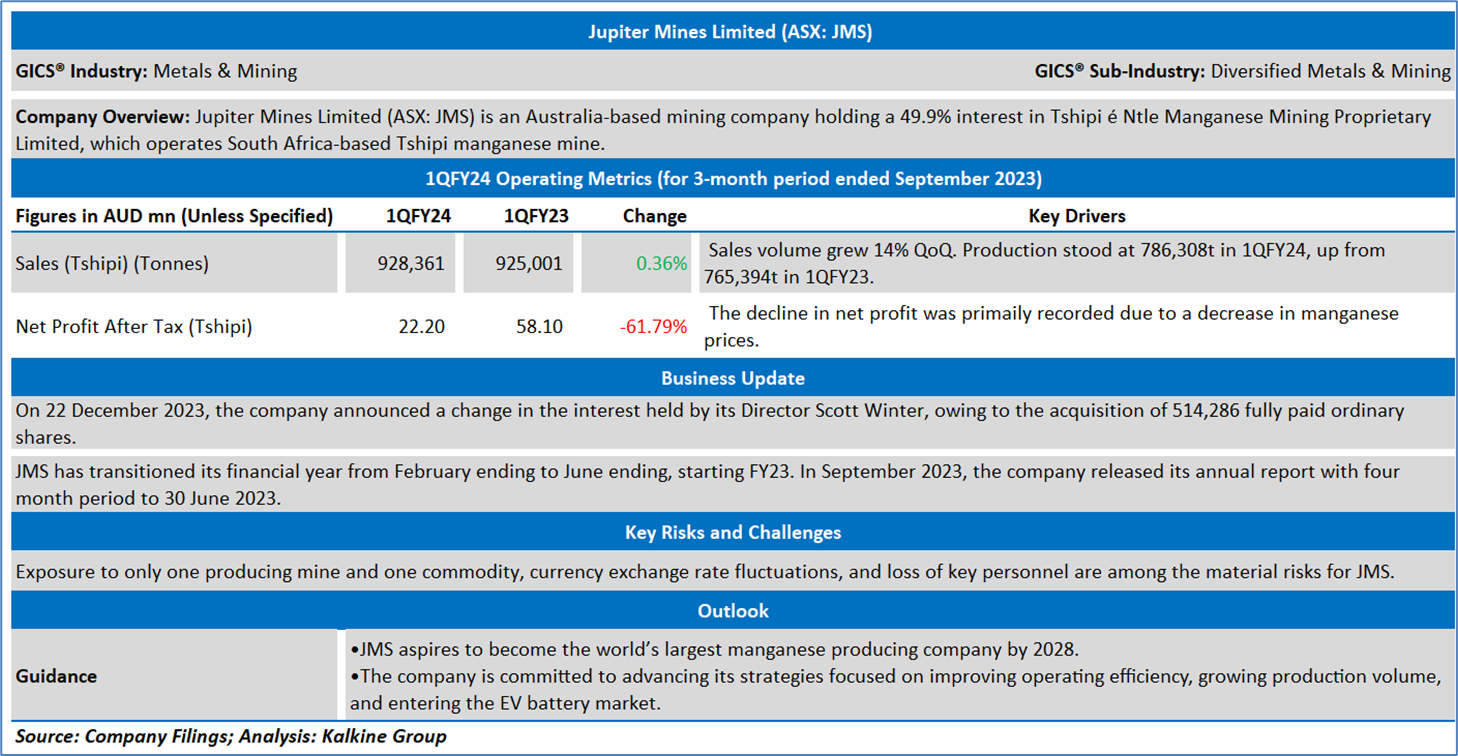Select 'GICS® Sub-Industry: Diversified Metals & Mining' text
Image resolution: width=1458 pixels, height=756 pixels.
(x=1242, y=71)
